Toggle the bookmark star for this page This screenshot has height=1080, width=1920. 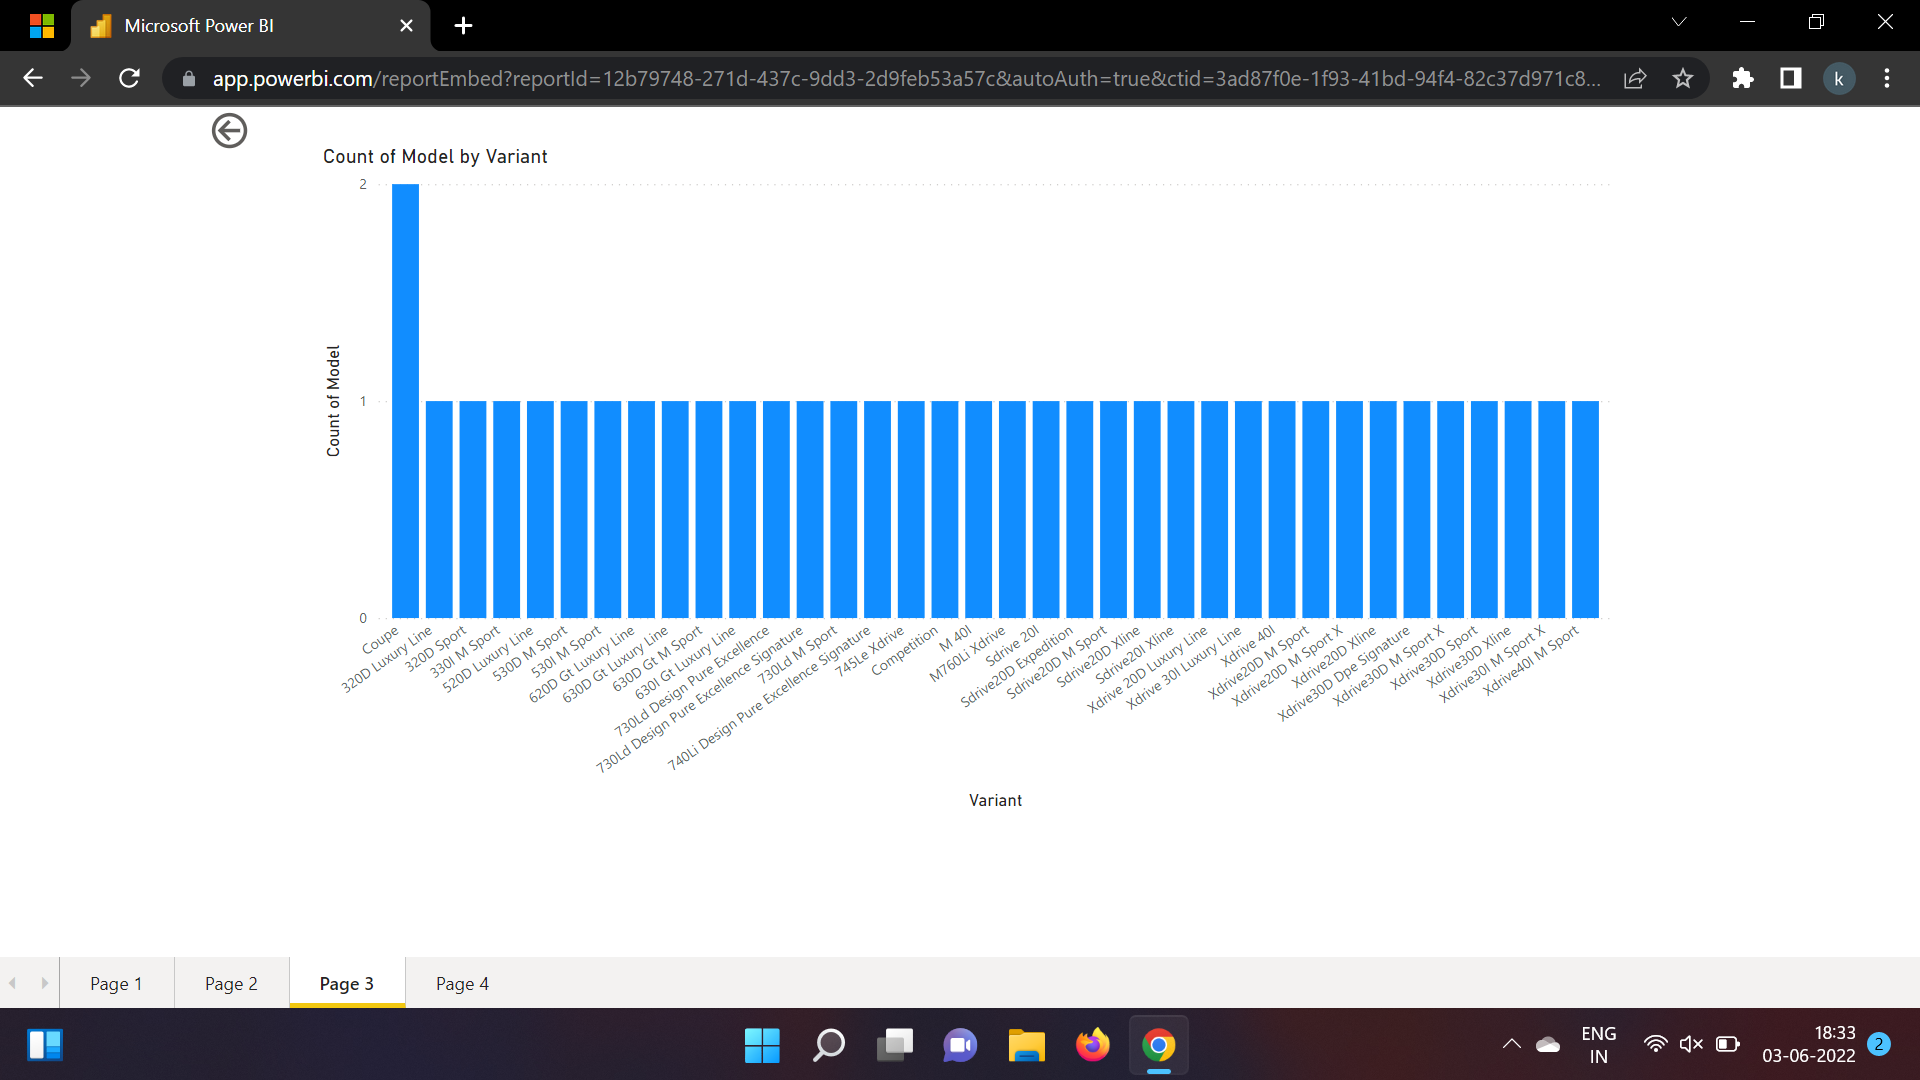pos(1683,78)
